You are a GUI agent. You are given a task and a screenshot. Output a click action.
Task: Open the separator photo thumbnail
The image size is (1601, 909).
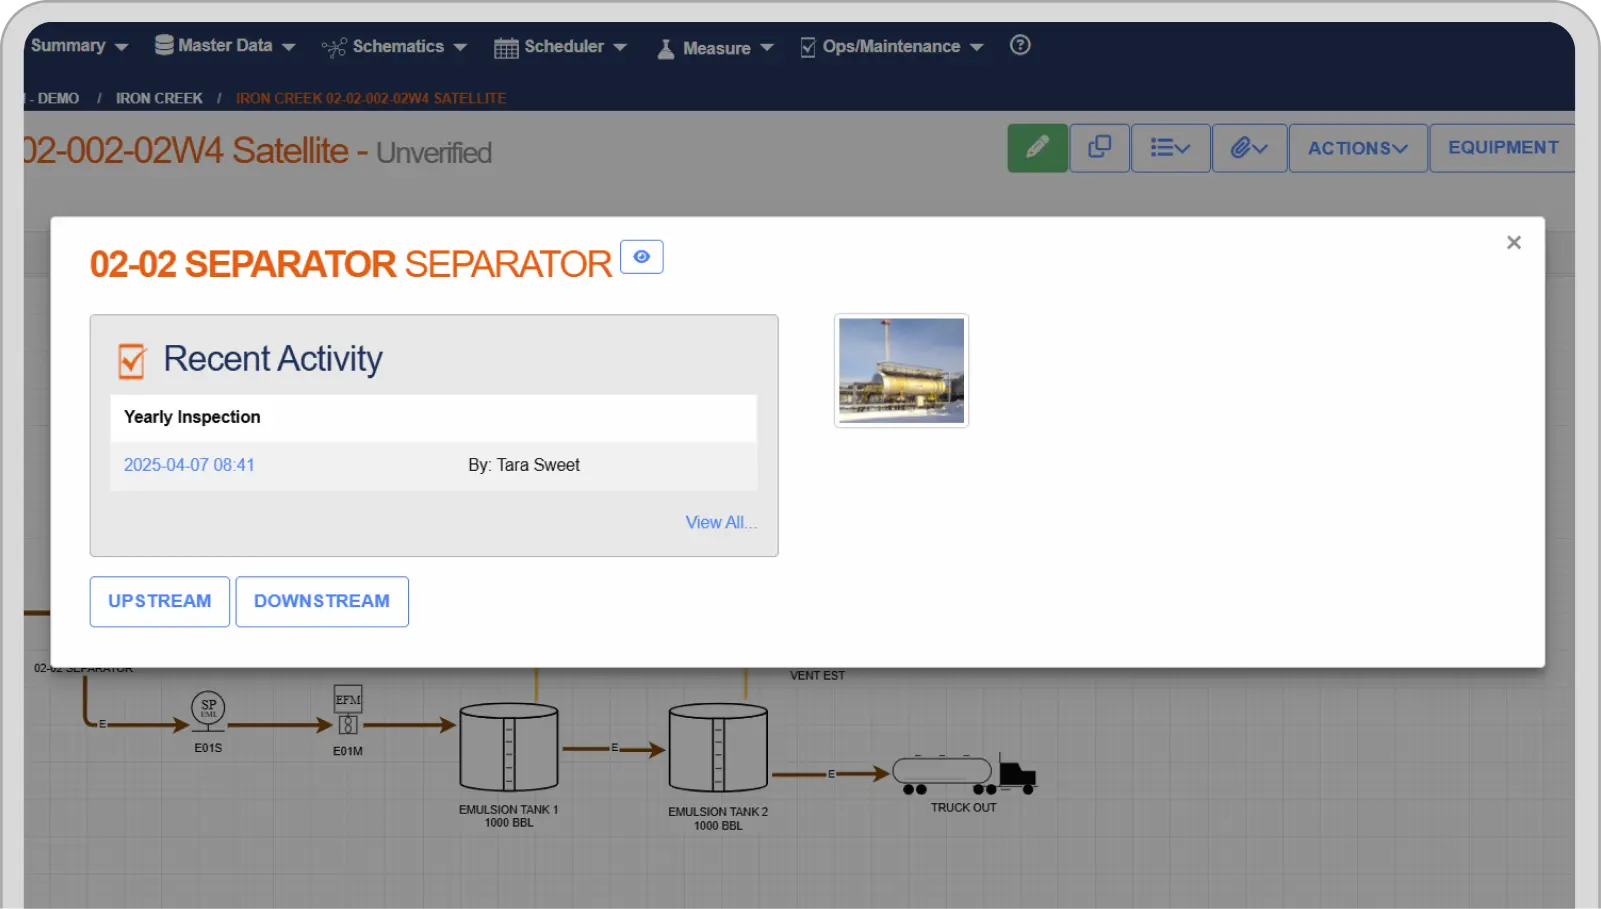click(x=901, y=370)
